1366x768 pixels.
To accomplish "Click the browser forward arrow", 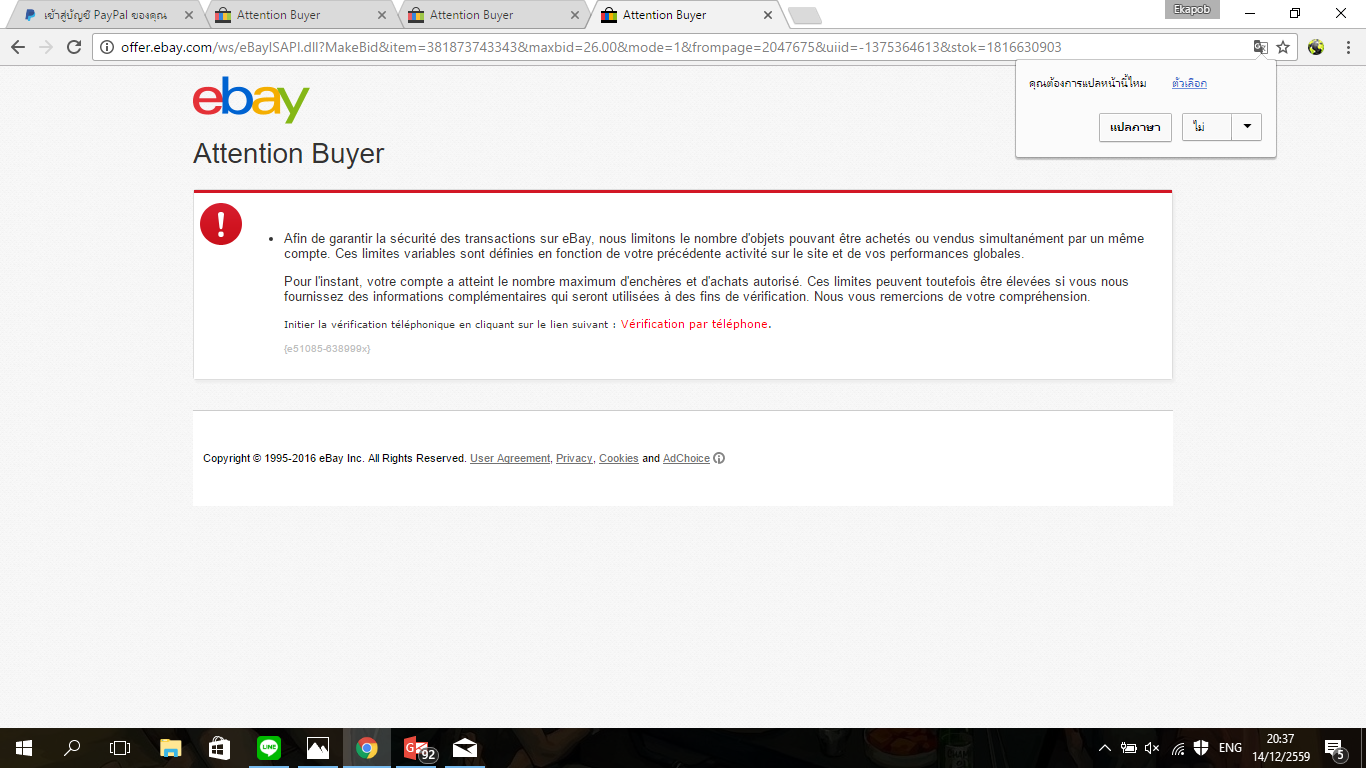I will [45, 47].
